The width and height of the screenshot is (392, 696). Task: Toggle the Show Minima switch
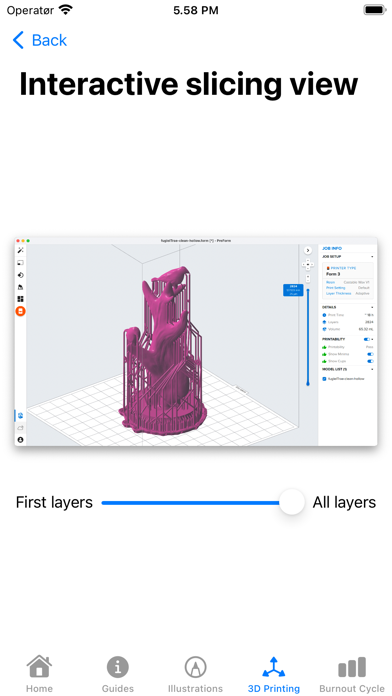click(x=370, y=354)
